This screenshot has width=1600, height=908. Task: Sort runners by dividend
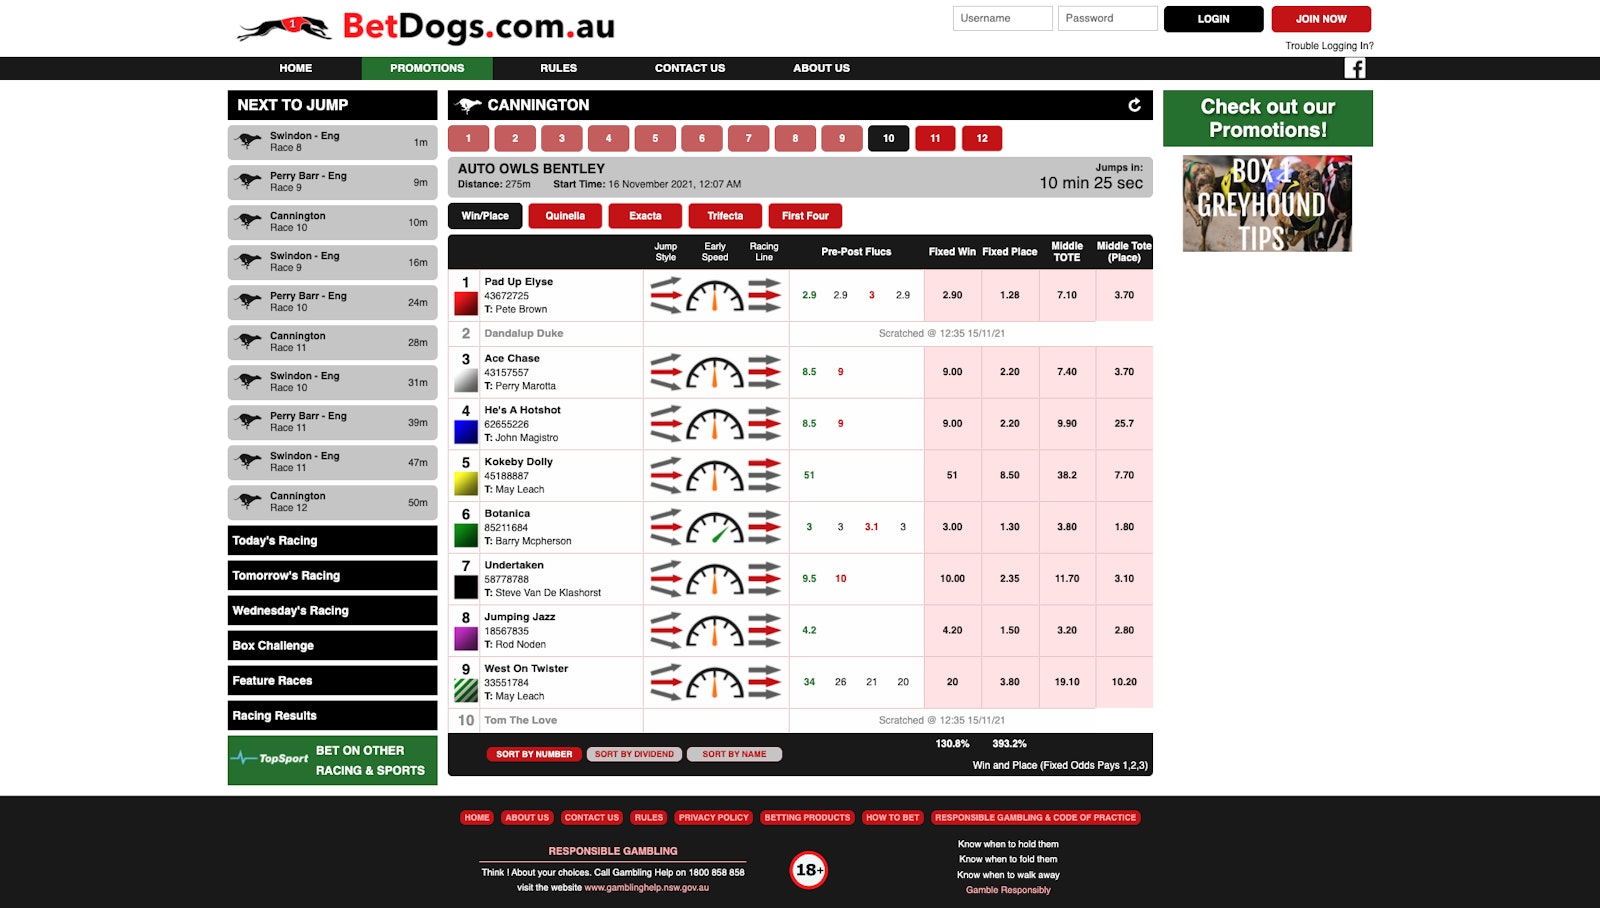coord(634,754)
